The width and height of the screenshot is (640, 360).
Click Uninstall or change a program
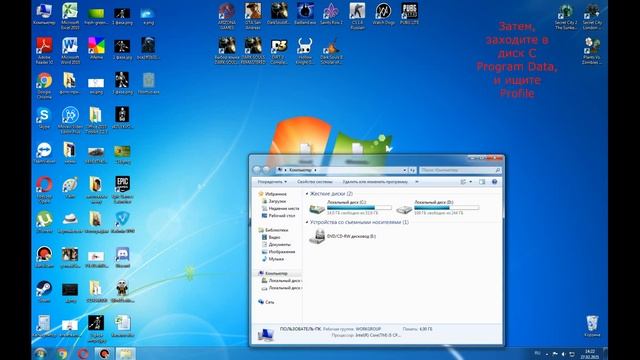pyautogui.click(x=375, y=182)
